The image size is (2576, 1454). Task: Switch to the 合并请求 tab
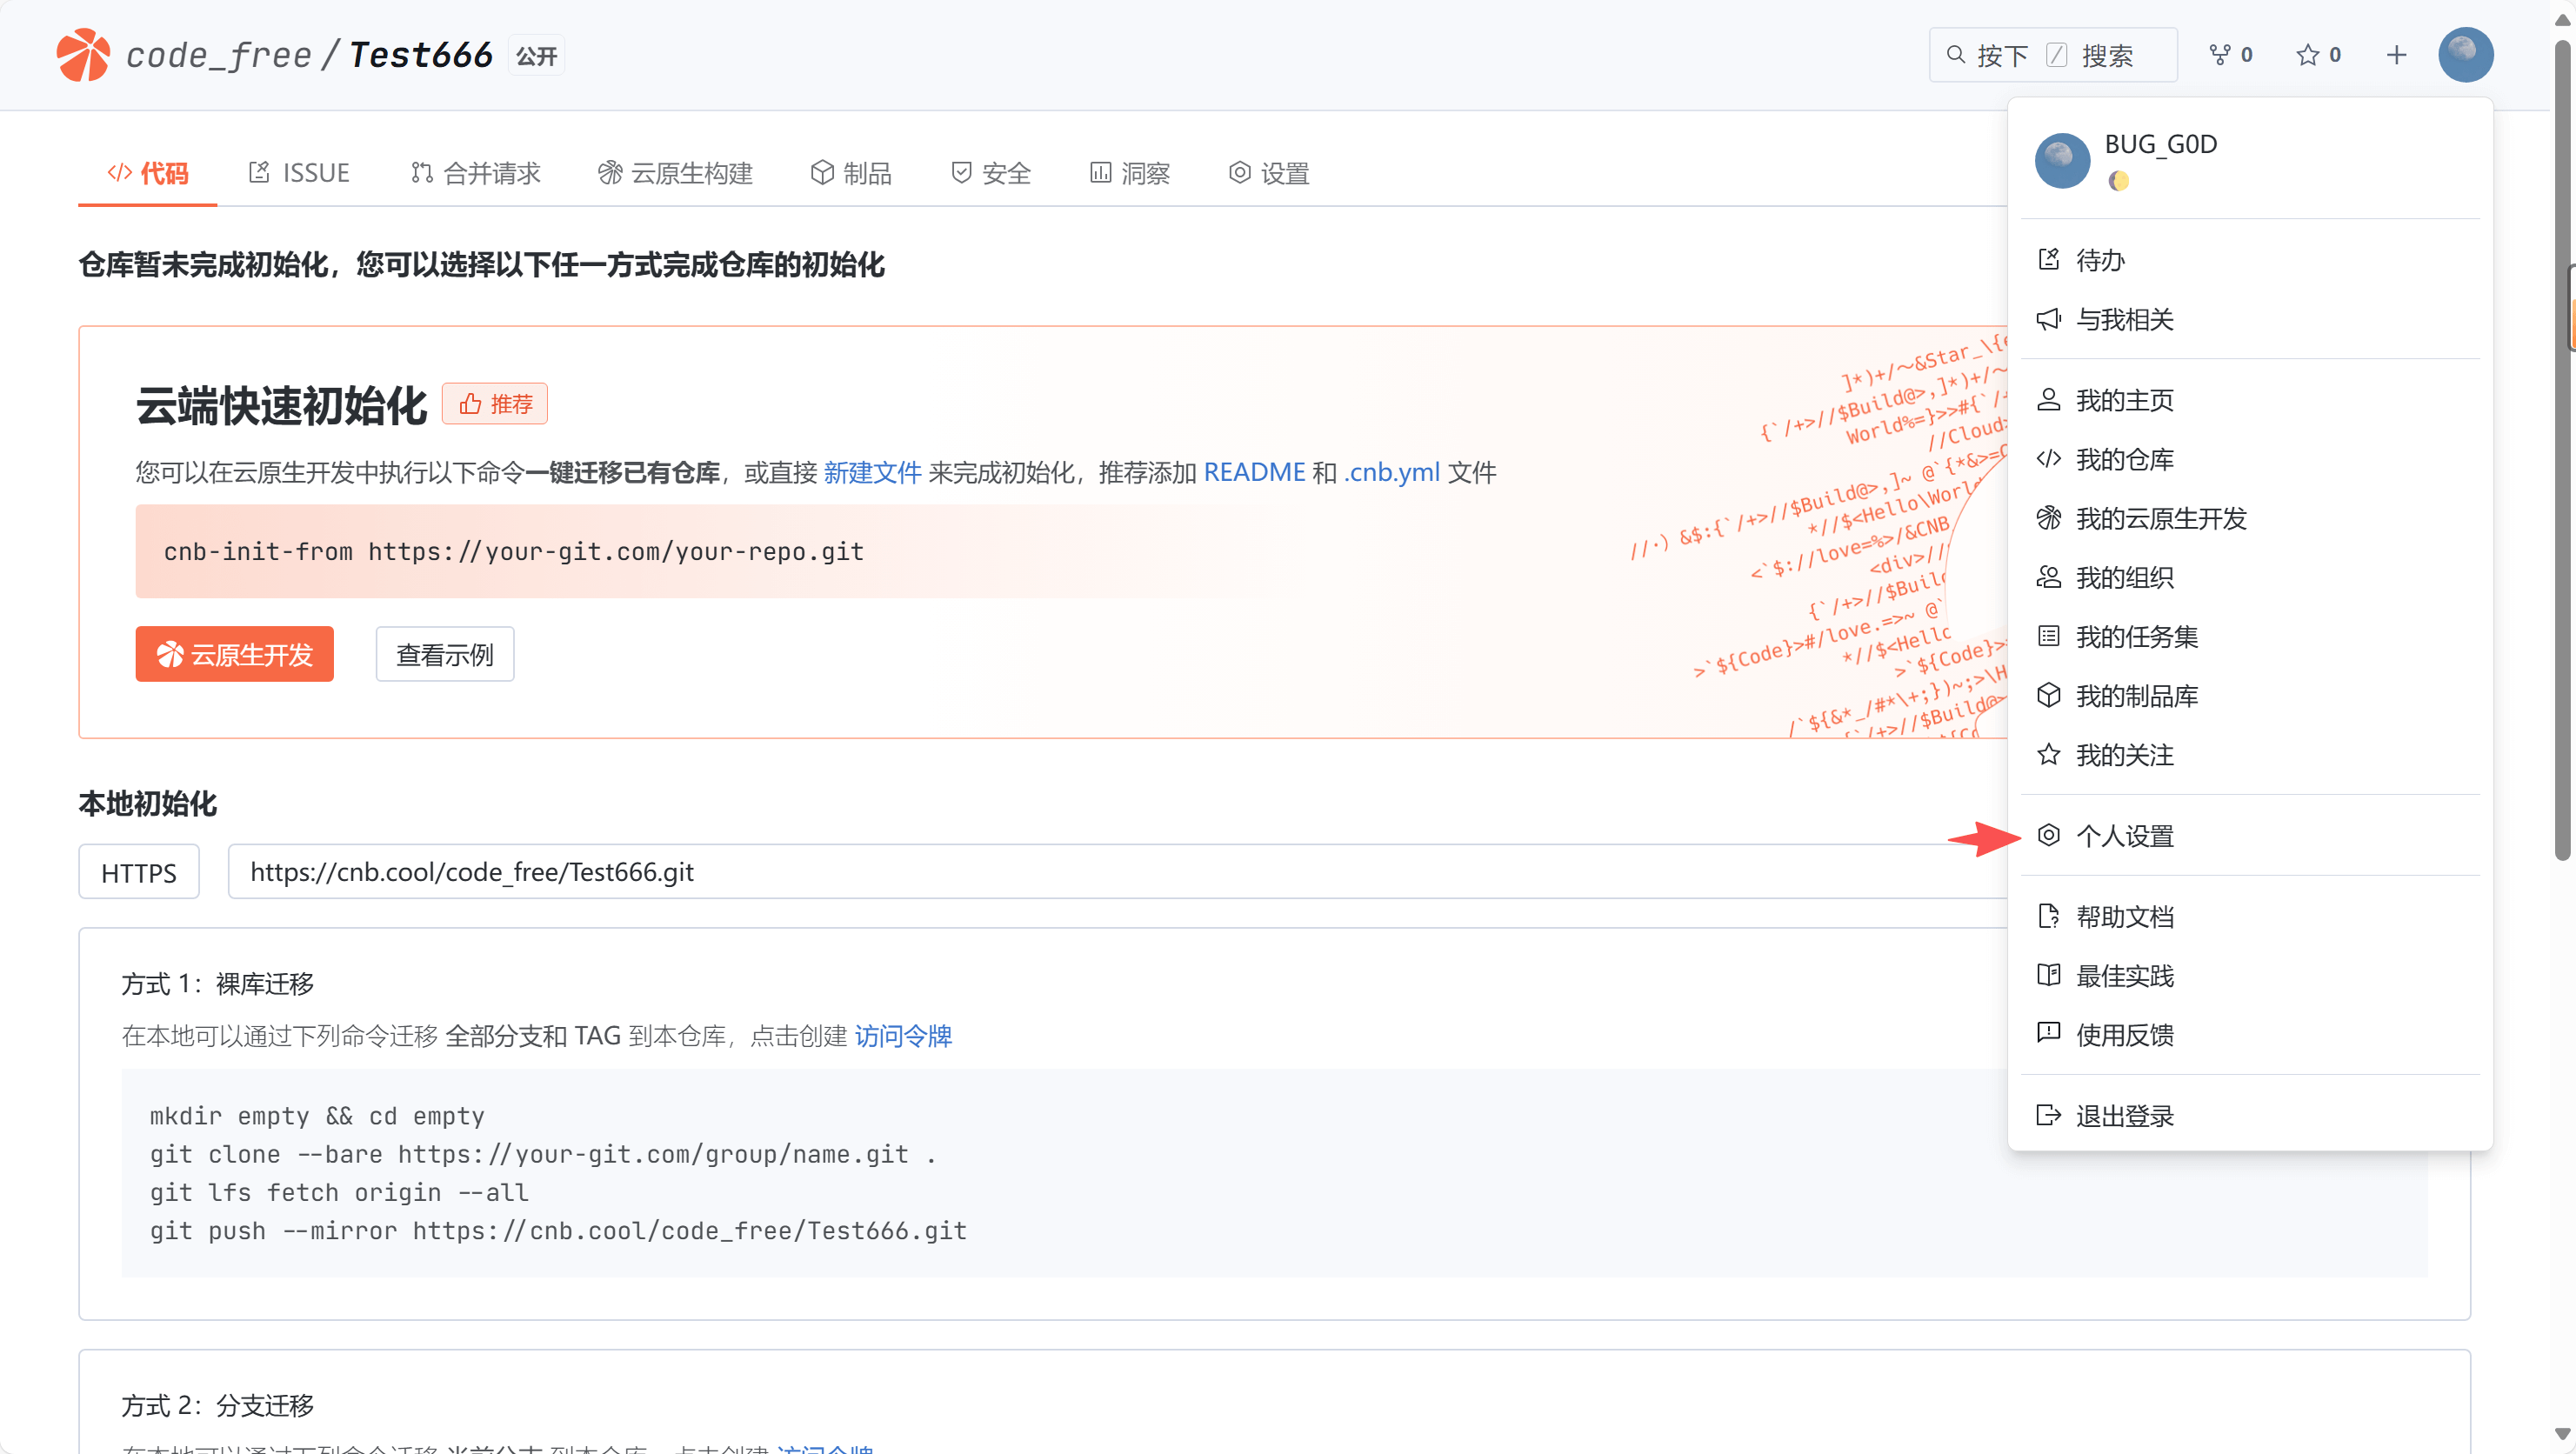point(476,173)
